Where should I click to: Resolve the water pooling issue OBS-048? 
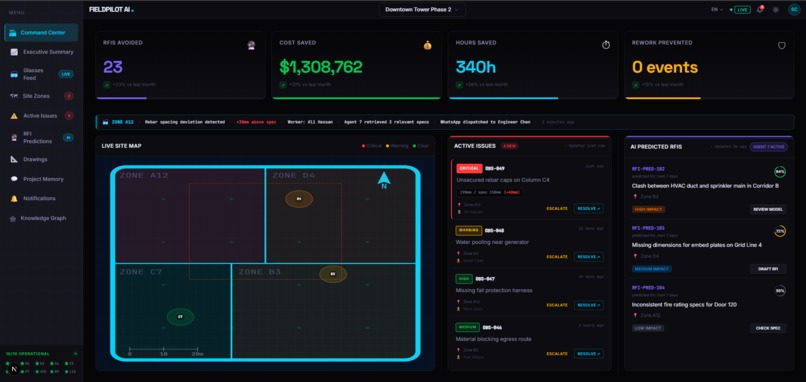coord(589,257)
